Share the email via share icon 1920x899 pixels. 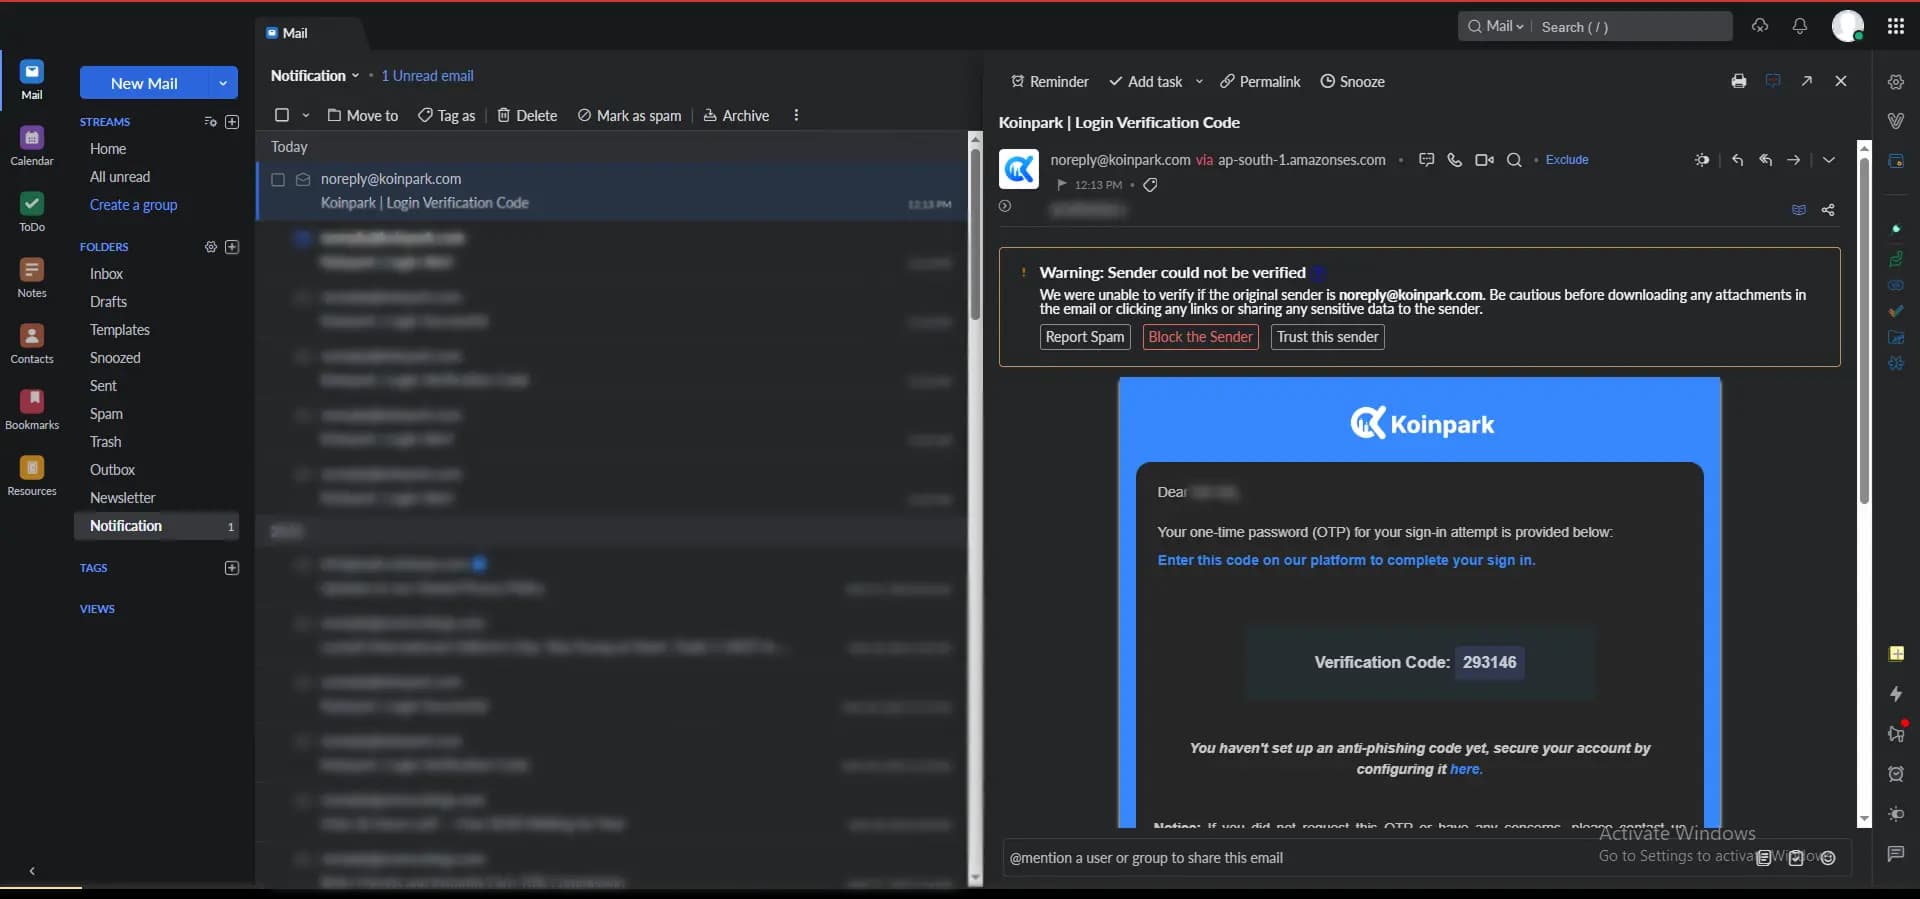1828,210
